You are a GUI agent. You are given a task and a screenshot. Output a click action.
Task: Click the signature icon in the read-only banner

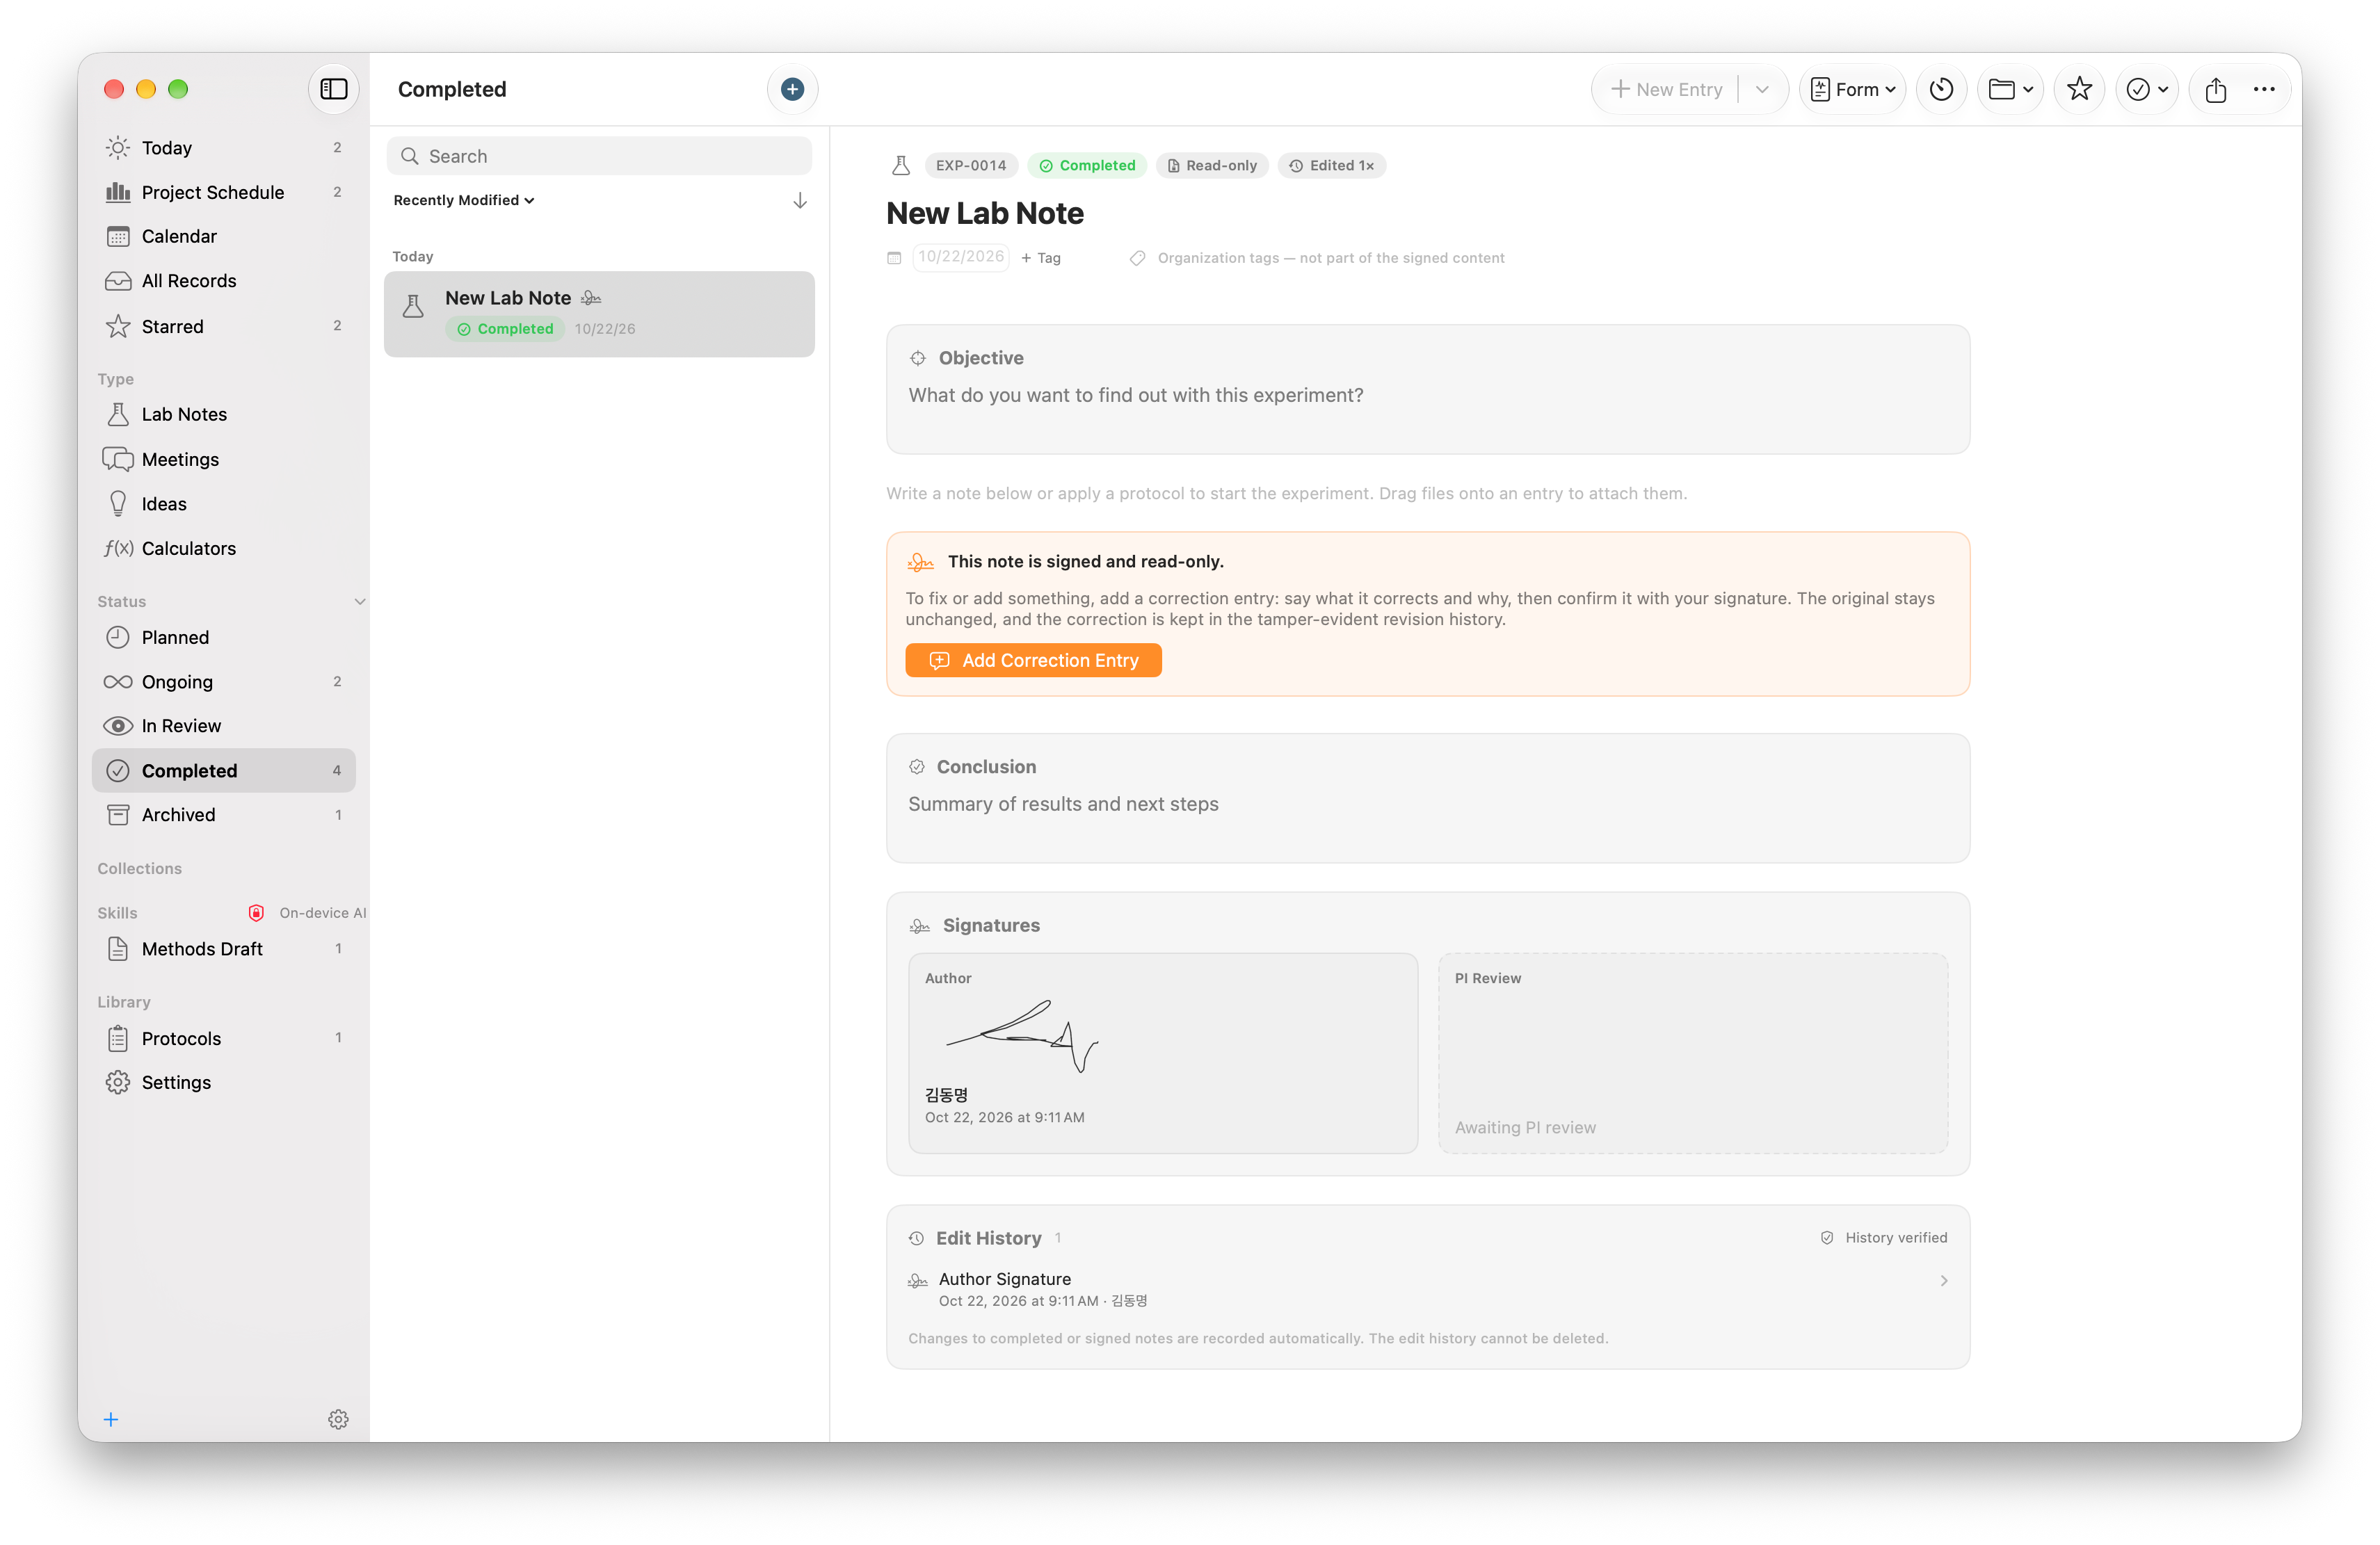[x=920, y=562]
